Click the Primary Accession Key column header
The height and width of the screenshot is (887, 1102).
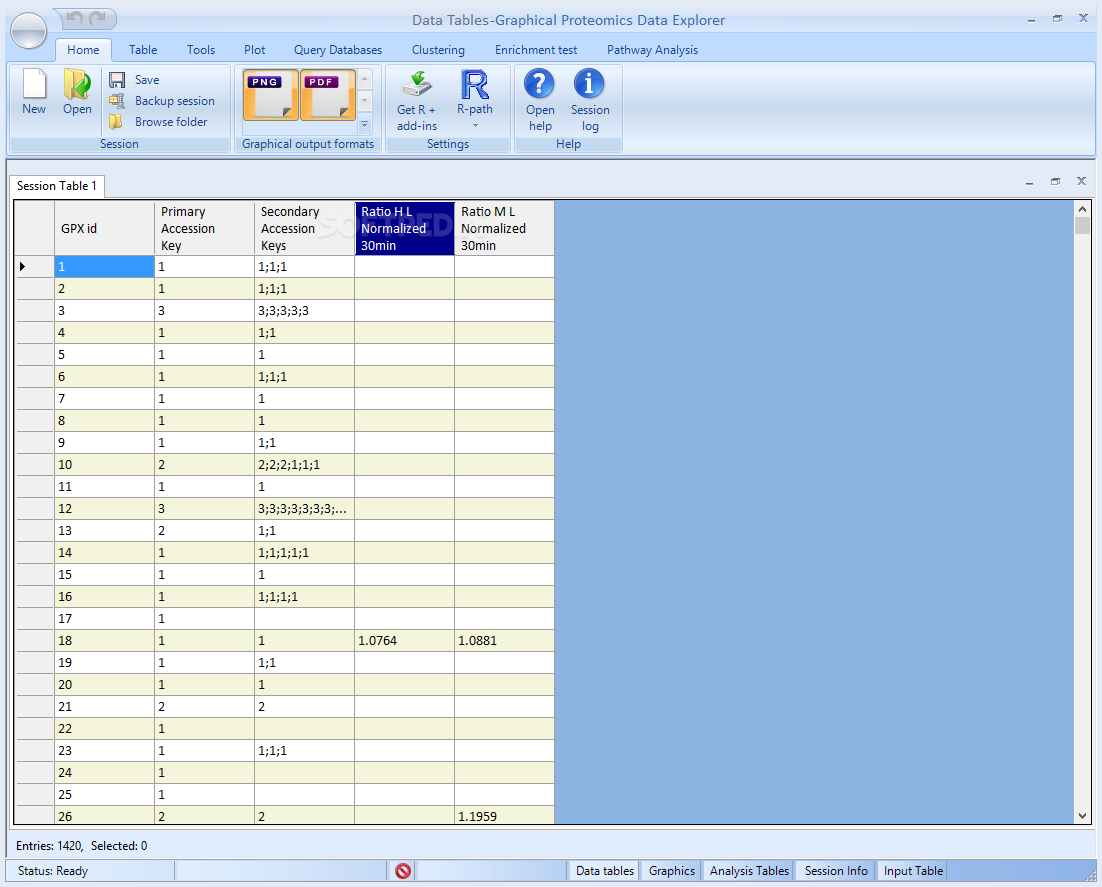[x=204, y=228]
